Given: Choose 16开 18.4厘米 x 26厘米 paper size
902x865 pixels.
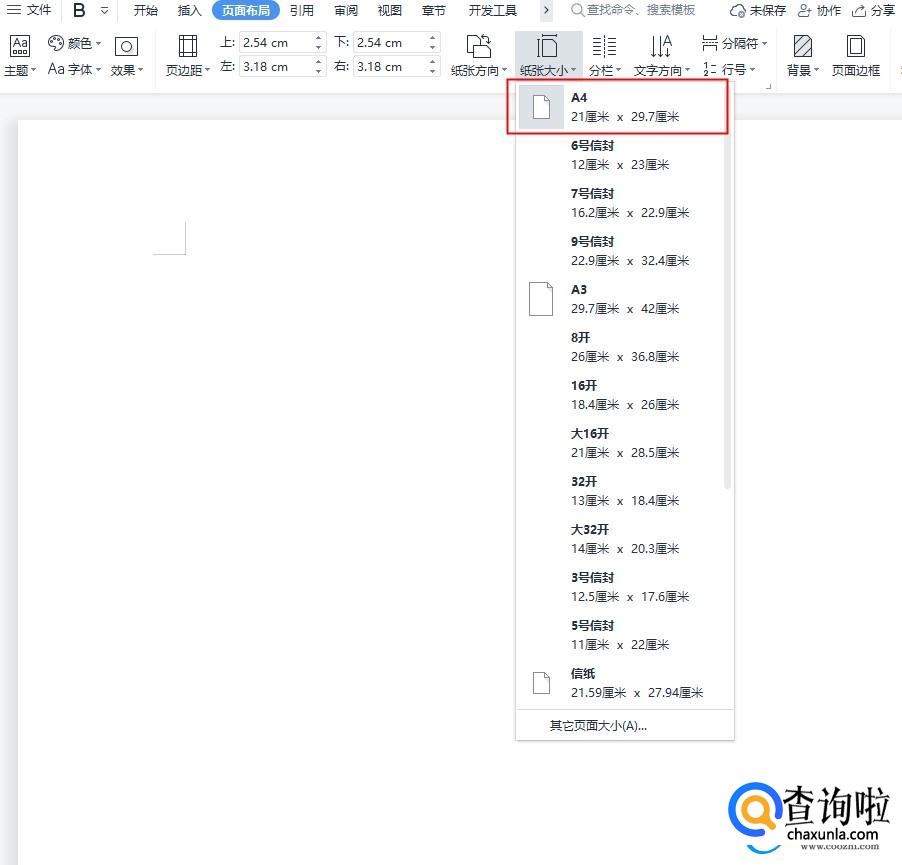Looking at the screenshot, I should pos(620,395).
